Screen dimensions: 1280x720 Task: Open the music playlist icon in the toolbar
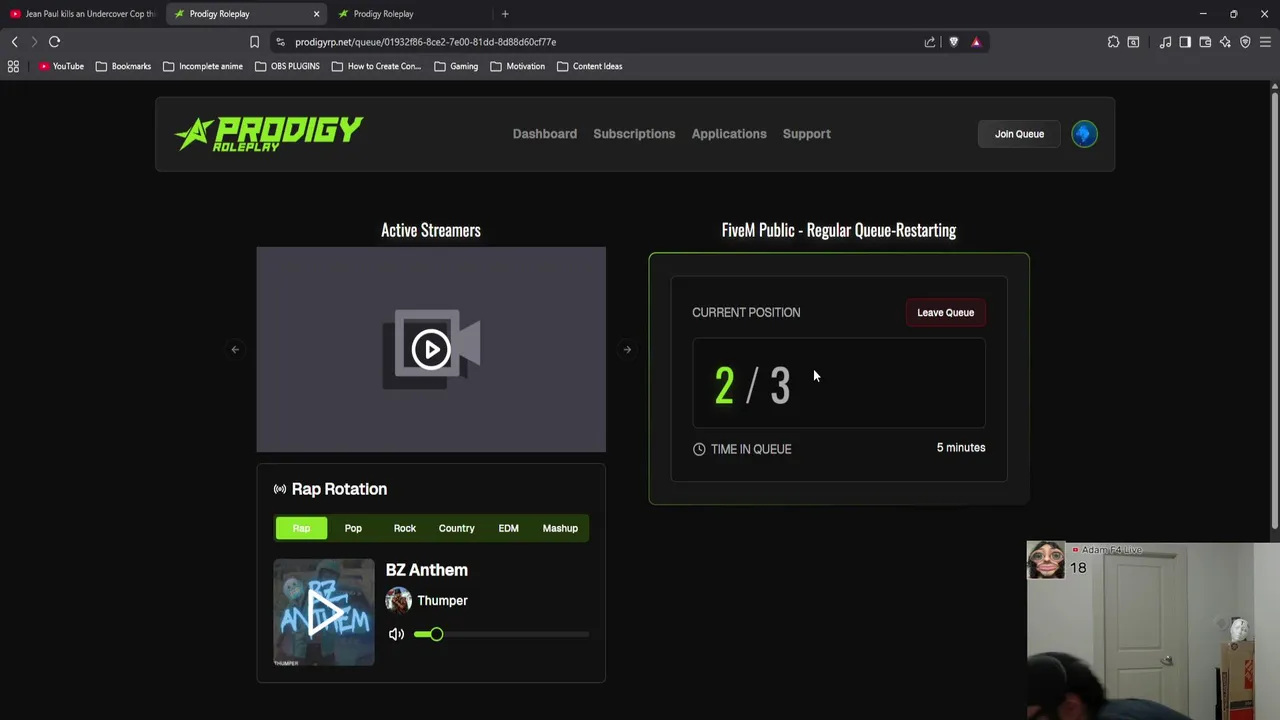click(x=1165, y=42)
